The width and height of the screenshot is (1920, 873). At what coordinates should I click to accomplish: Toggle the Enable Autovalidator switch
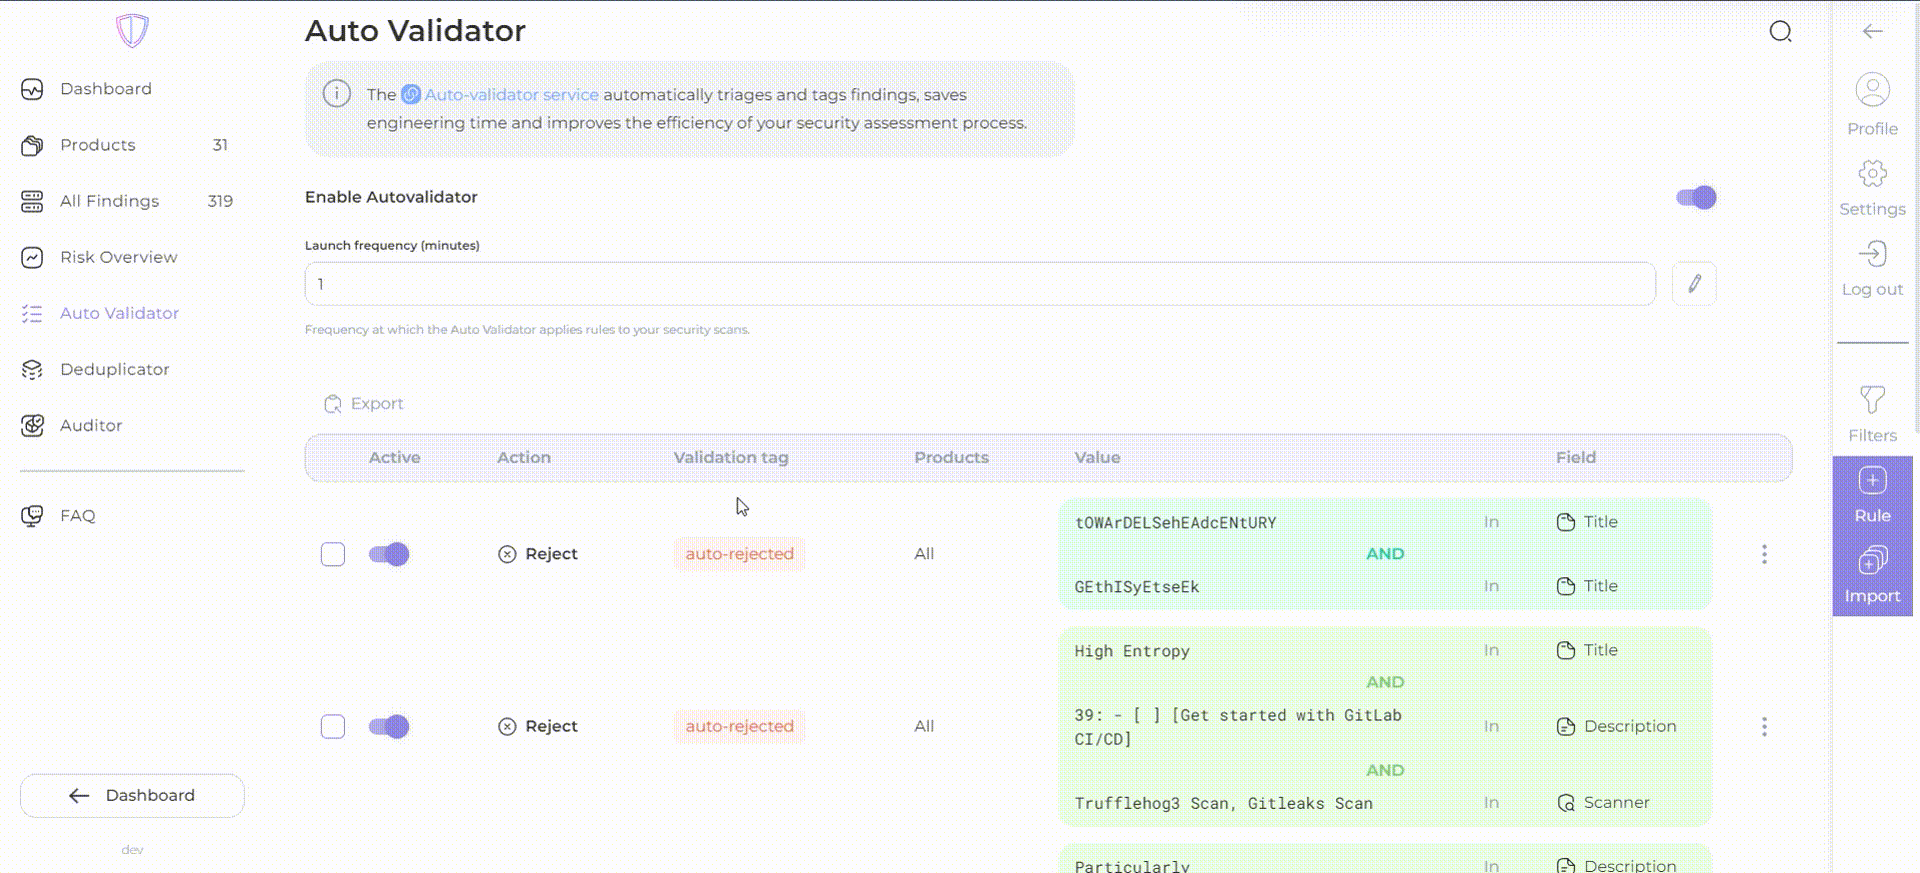coord(1696,198)
